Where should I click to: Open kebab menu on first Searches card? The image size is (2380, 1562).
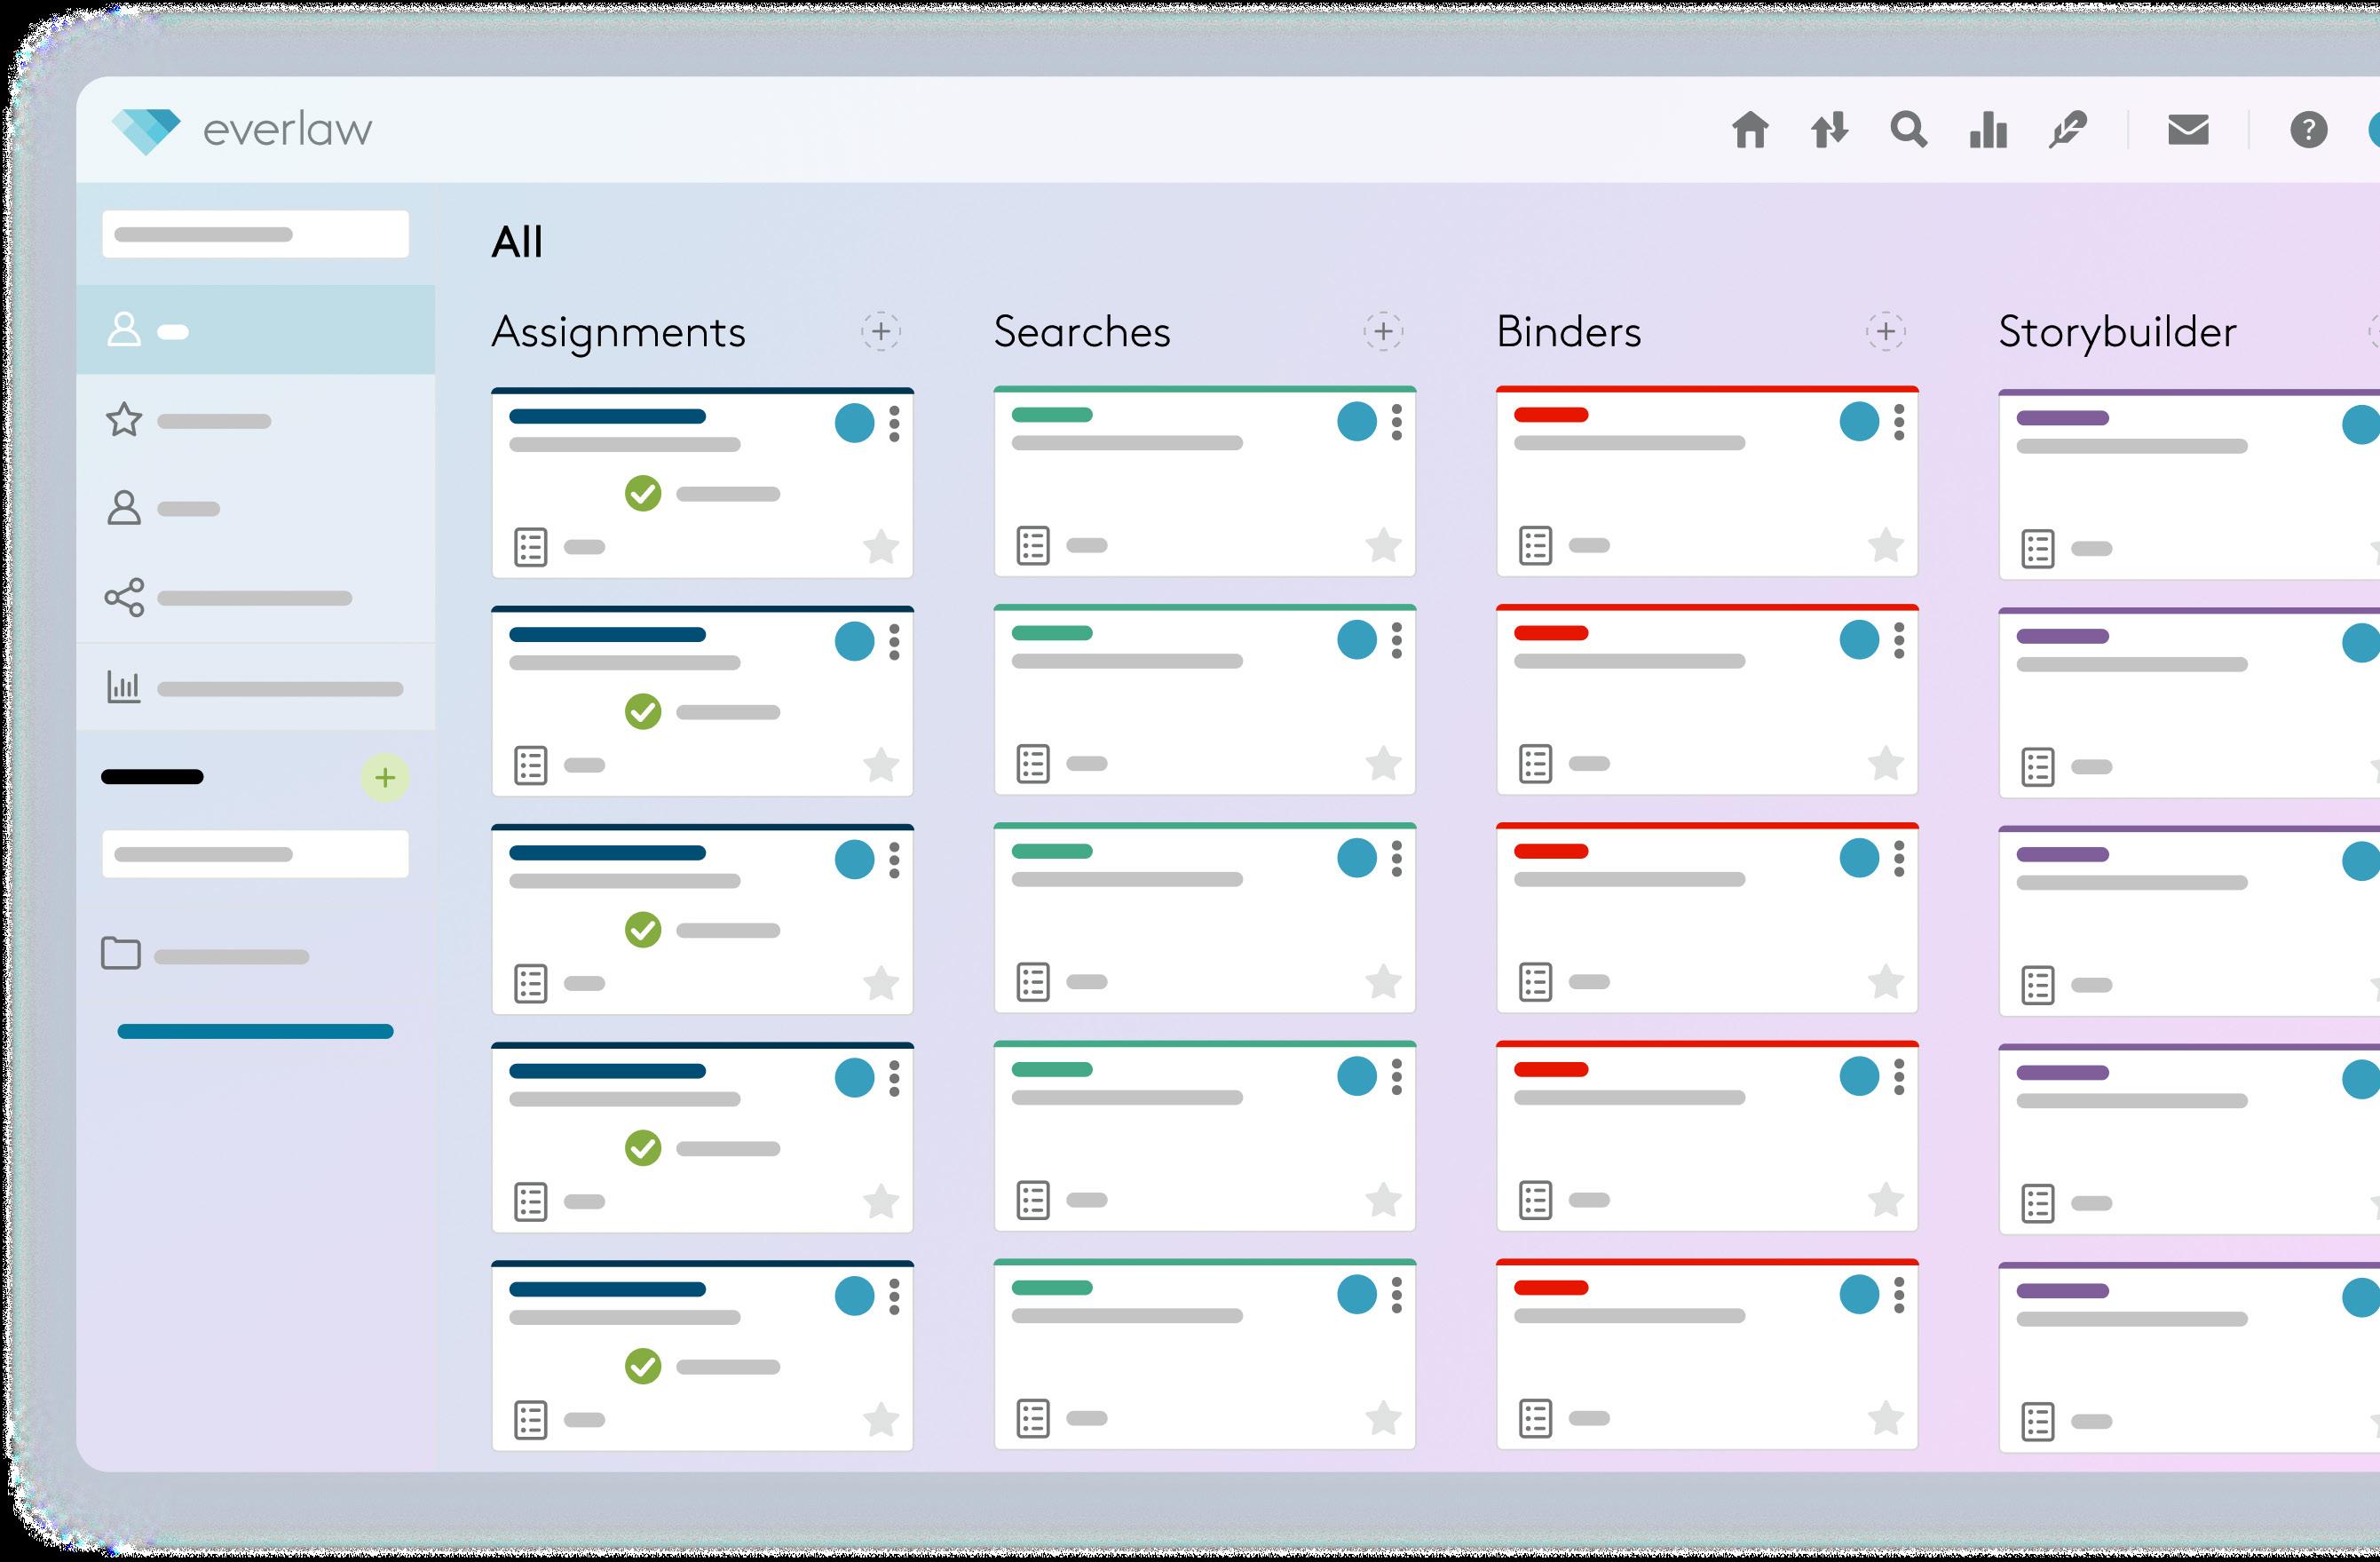click(1396, 422)
